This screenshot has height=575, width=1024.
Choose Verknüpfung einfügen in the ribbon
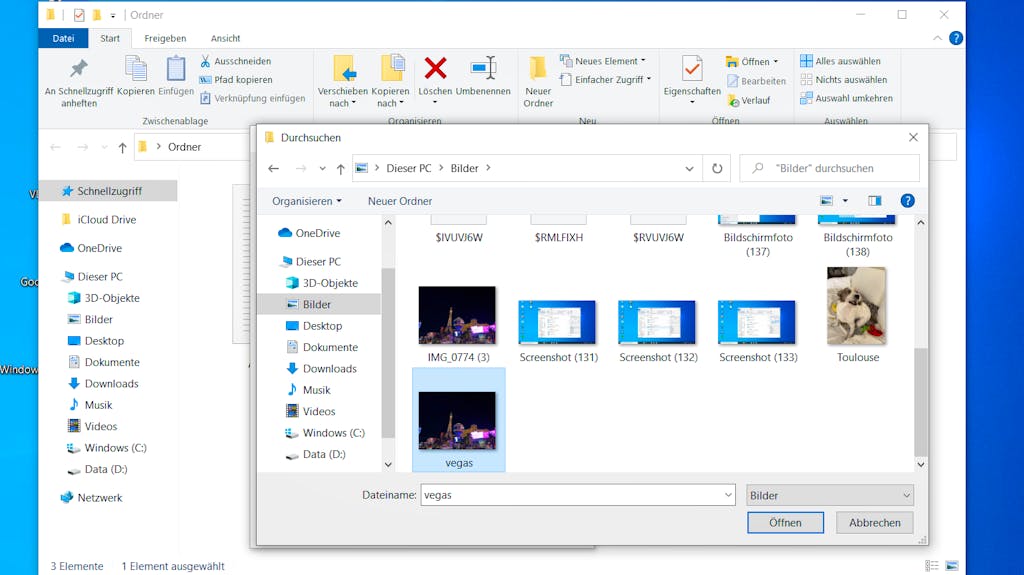click(252, 98)
